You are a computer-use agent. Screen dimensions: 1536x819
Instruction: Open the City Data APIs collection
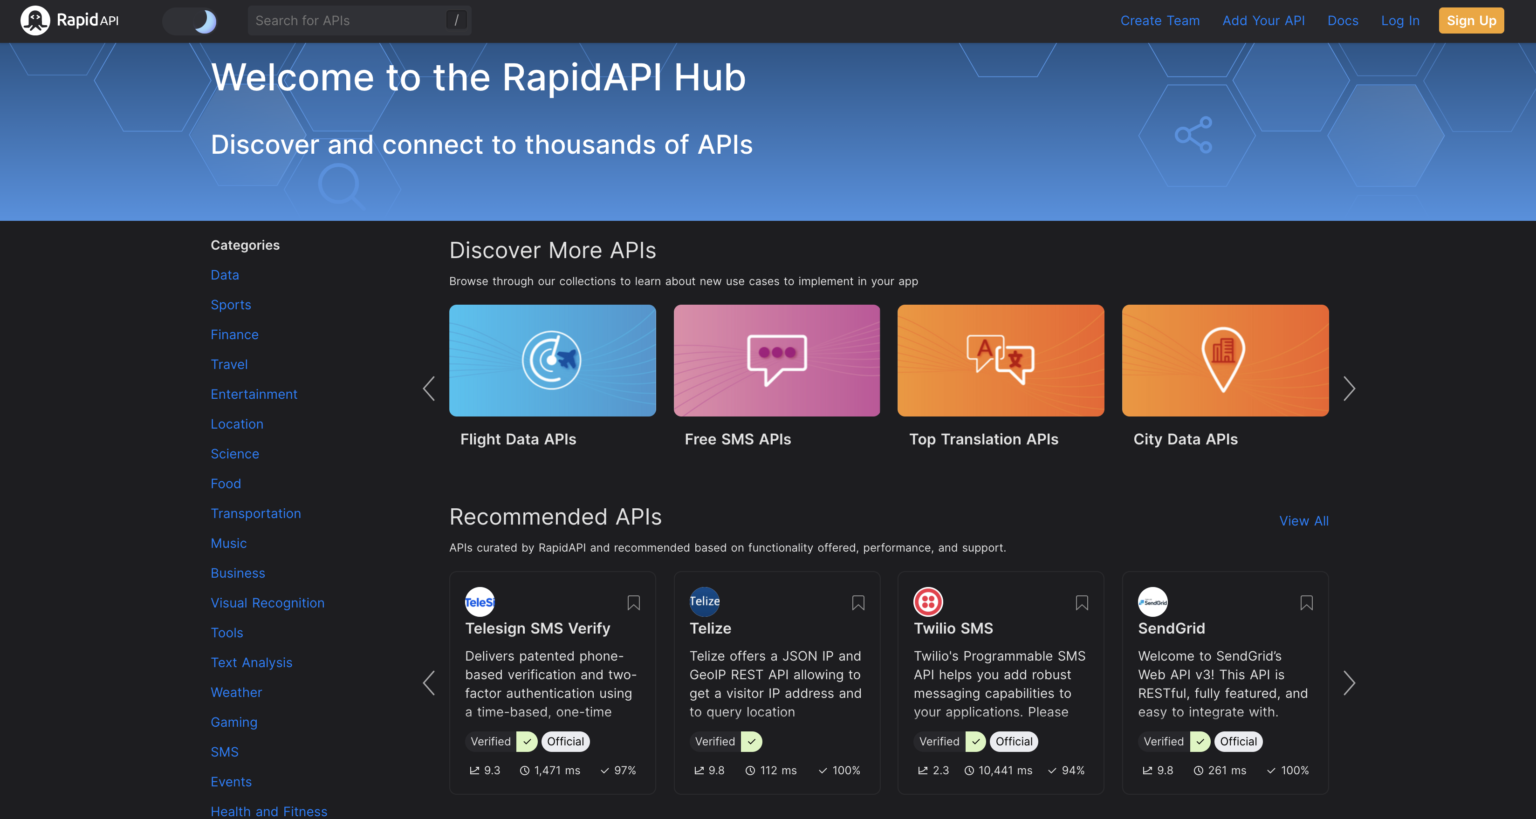1225,360
